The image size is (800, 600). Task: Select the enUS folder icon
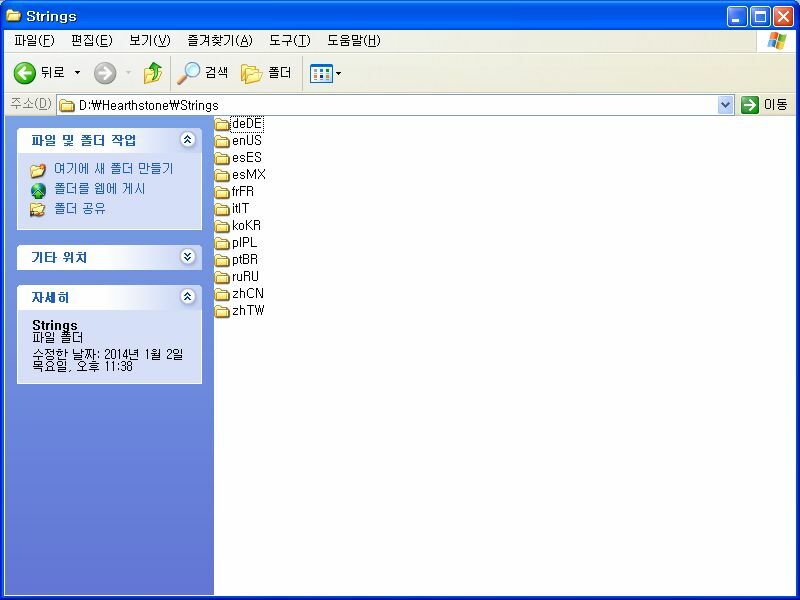pos(222,141)
